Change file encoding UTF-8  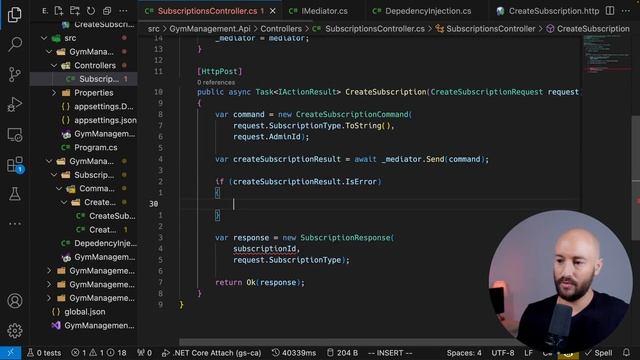click(502, 353)
